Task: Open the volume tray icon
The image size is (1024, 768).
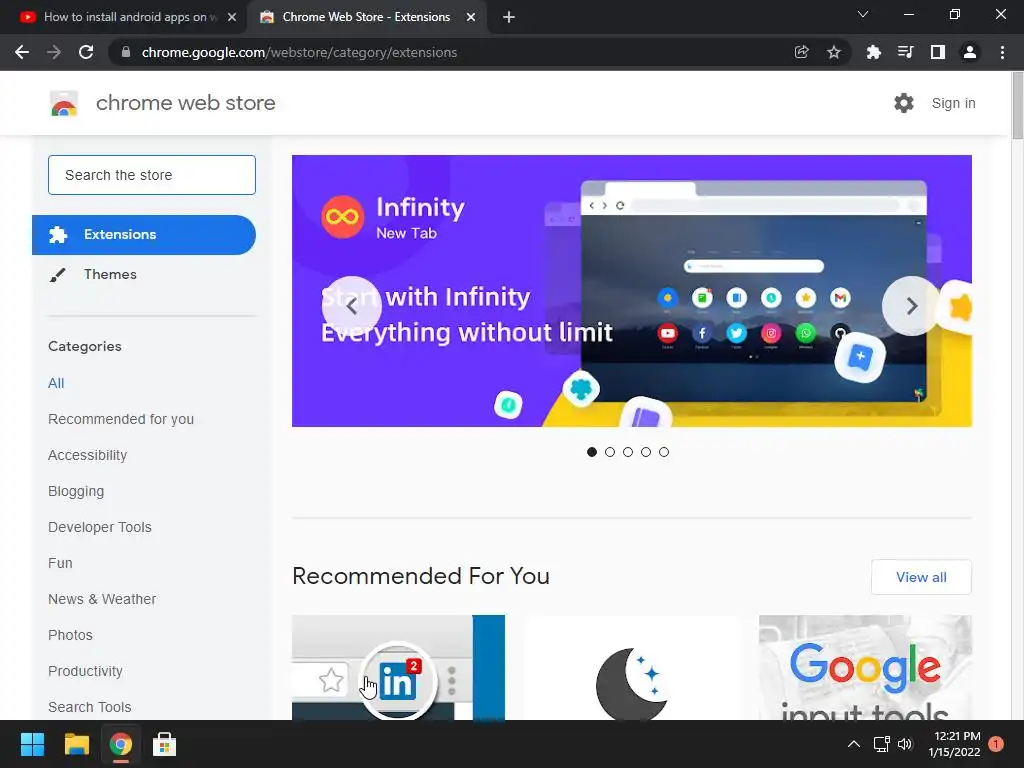Action: 905,744
